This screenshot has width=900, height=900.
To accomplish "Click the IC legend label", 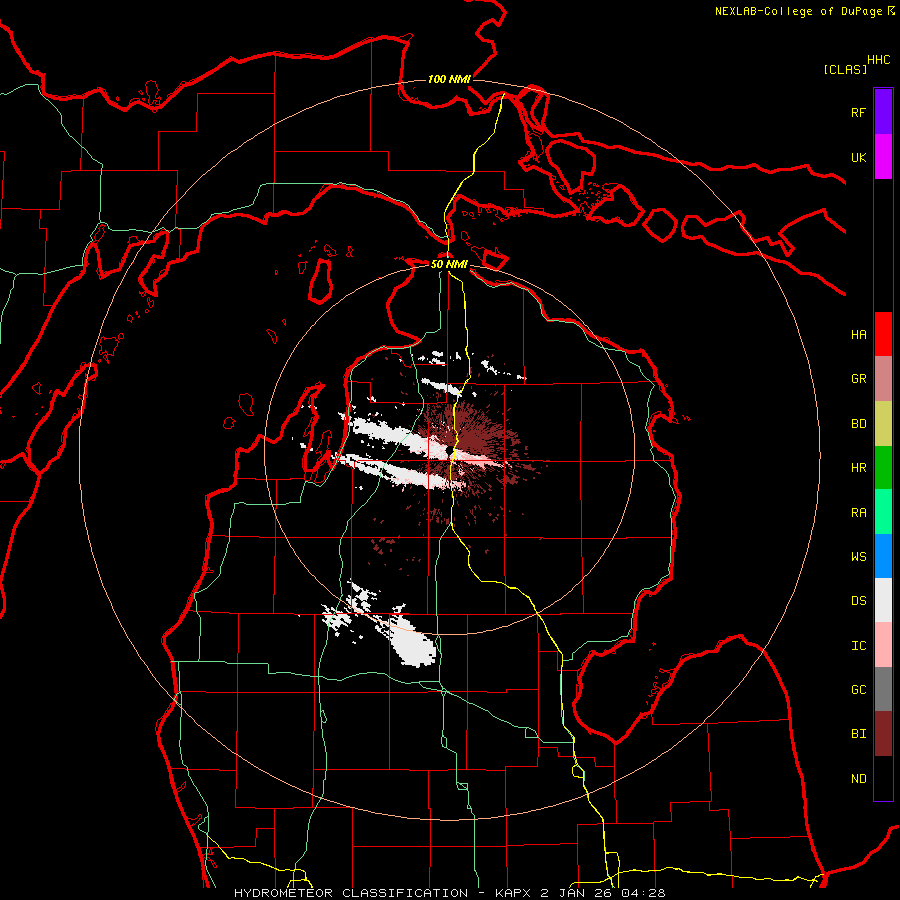I will point(858,646).
